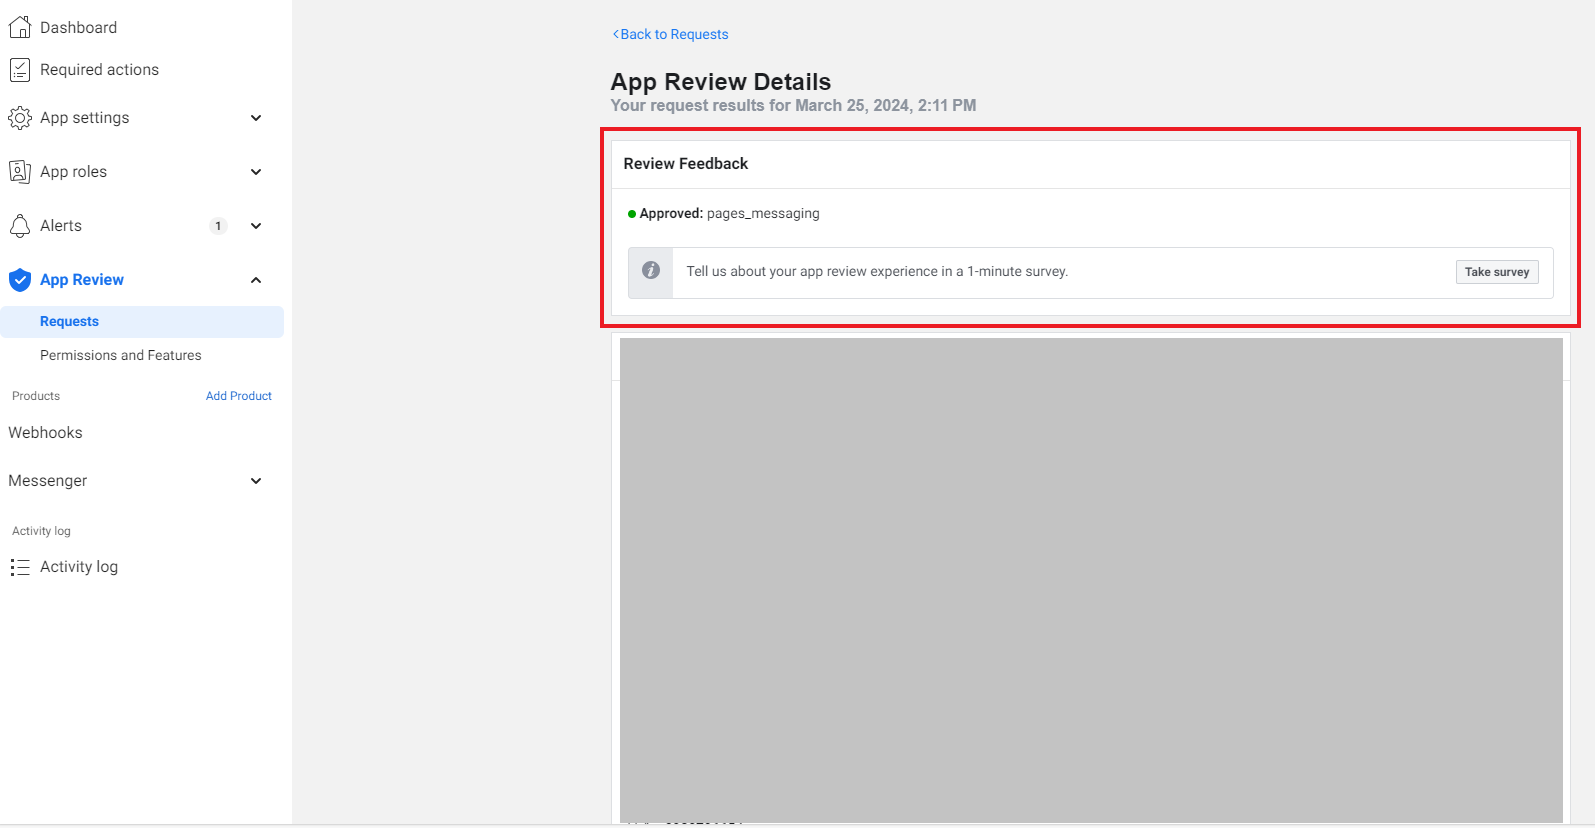Click the App settings gear icon
1595x828 pixels.
point(19,118)
